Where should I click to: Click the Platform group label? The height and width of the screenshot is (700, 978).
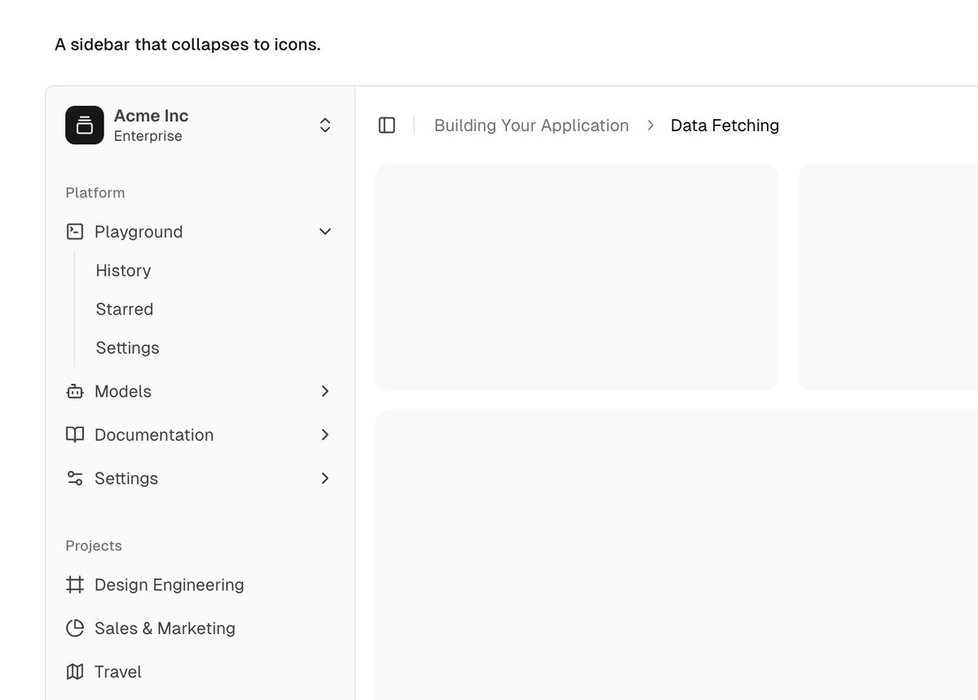(x=95, y=193)
